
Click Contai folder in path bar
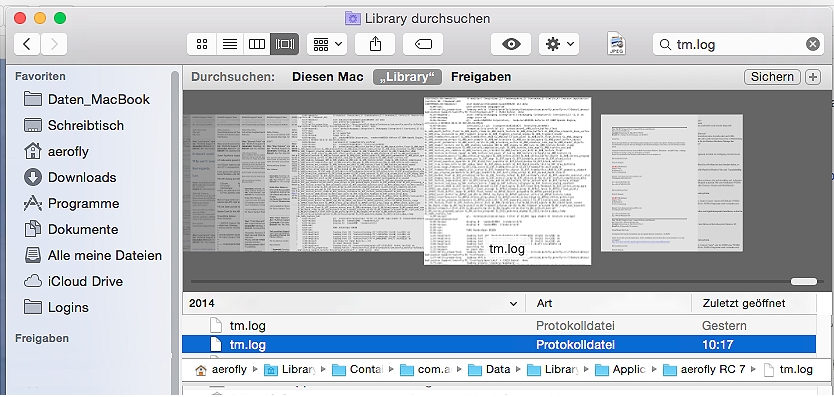(x=358, y=369)
